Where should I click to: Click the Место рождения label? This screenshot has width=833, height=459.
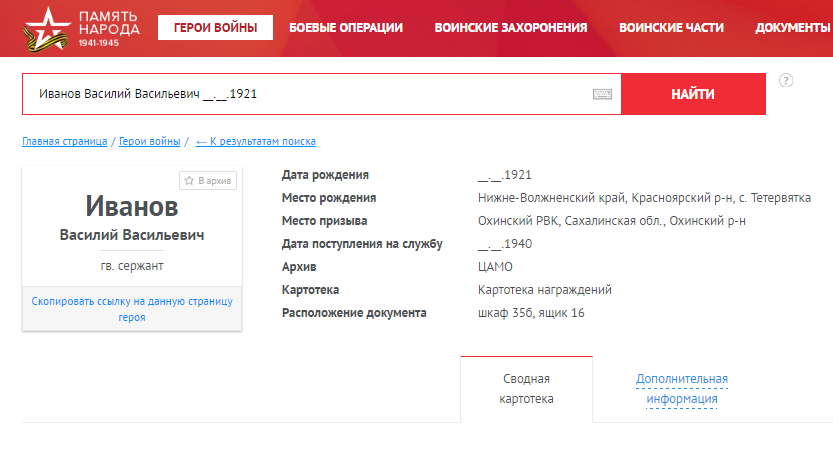point(329,198)
